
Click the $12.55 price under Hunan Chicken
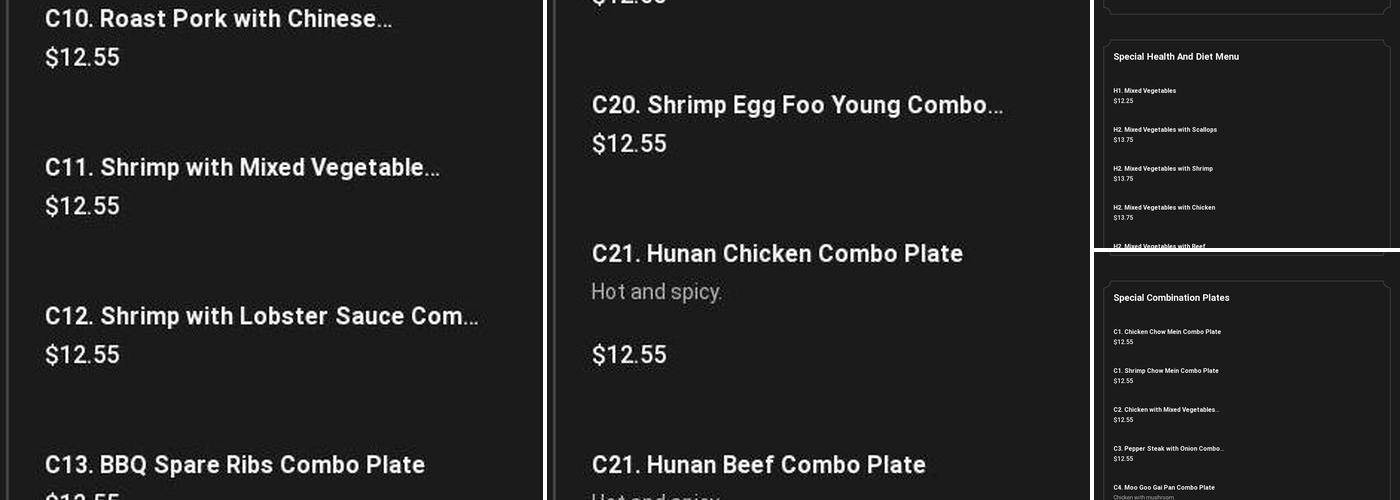click(x=629, y=355)
